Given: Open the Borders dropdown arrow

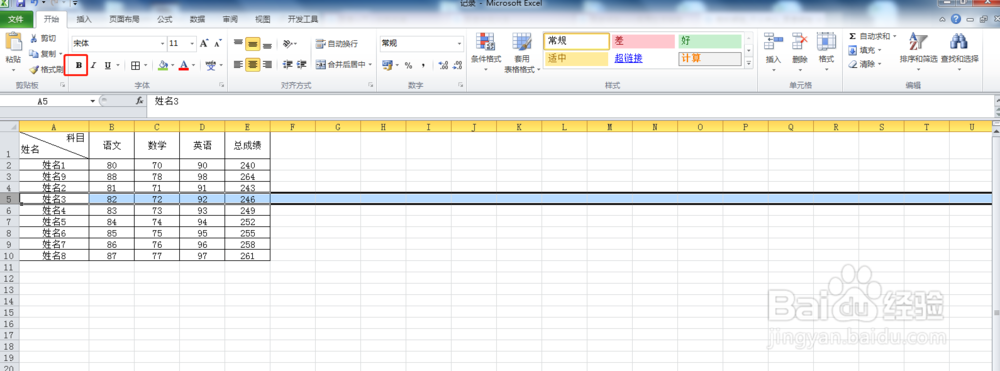Looking at the screenshot, I should click(x=145, y=65).
